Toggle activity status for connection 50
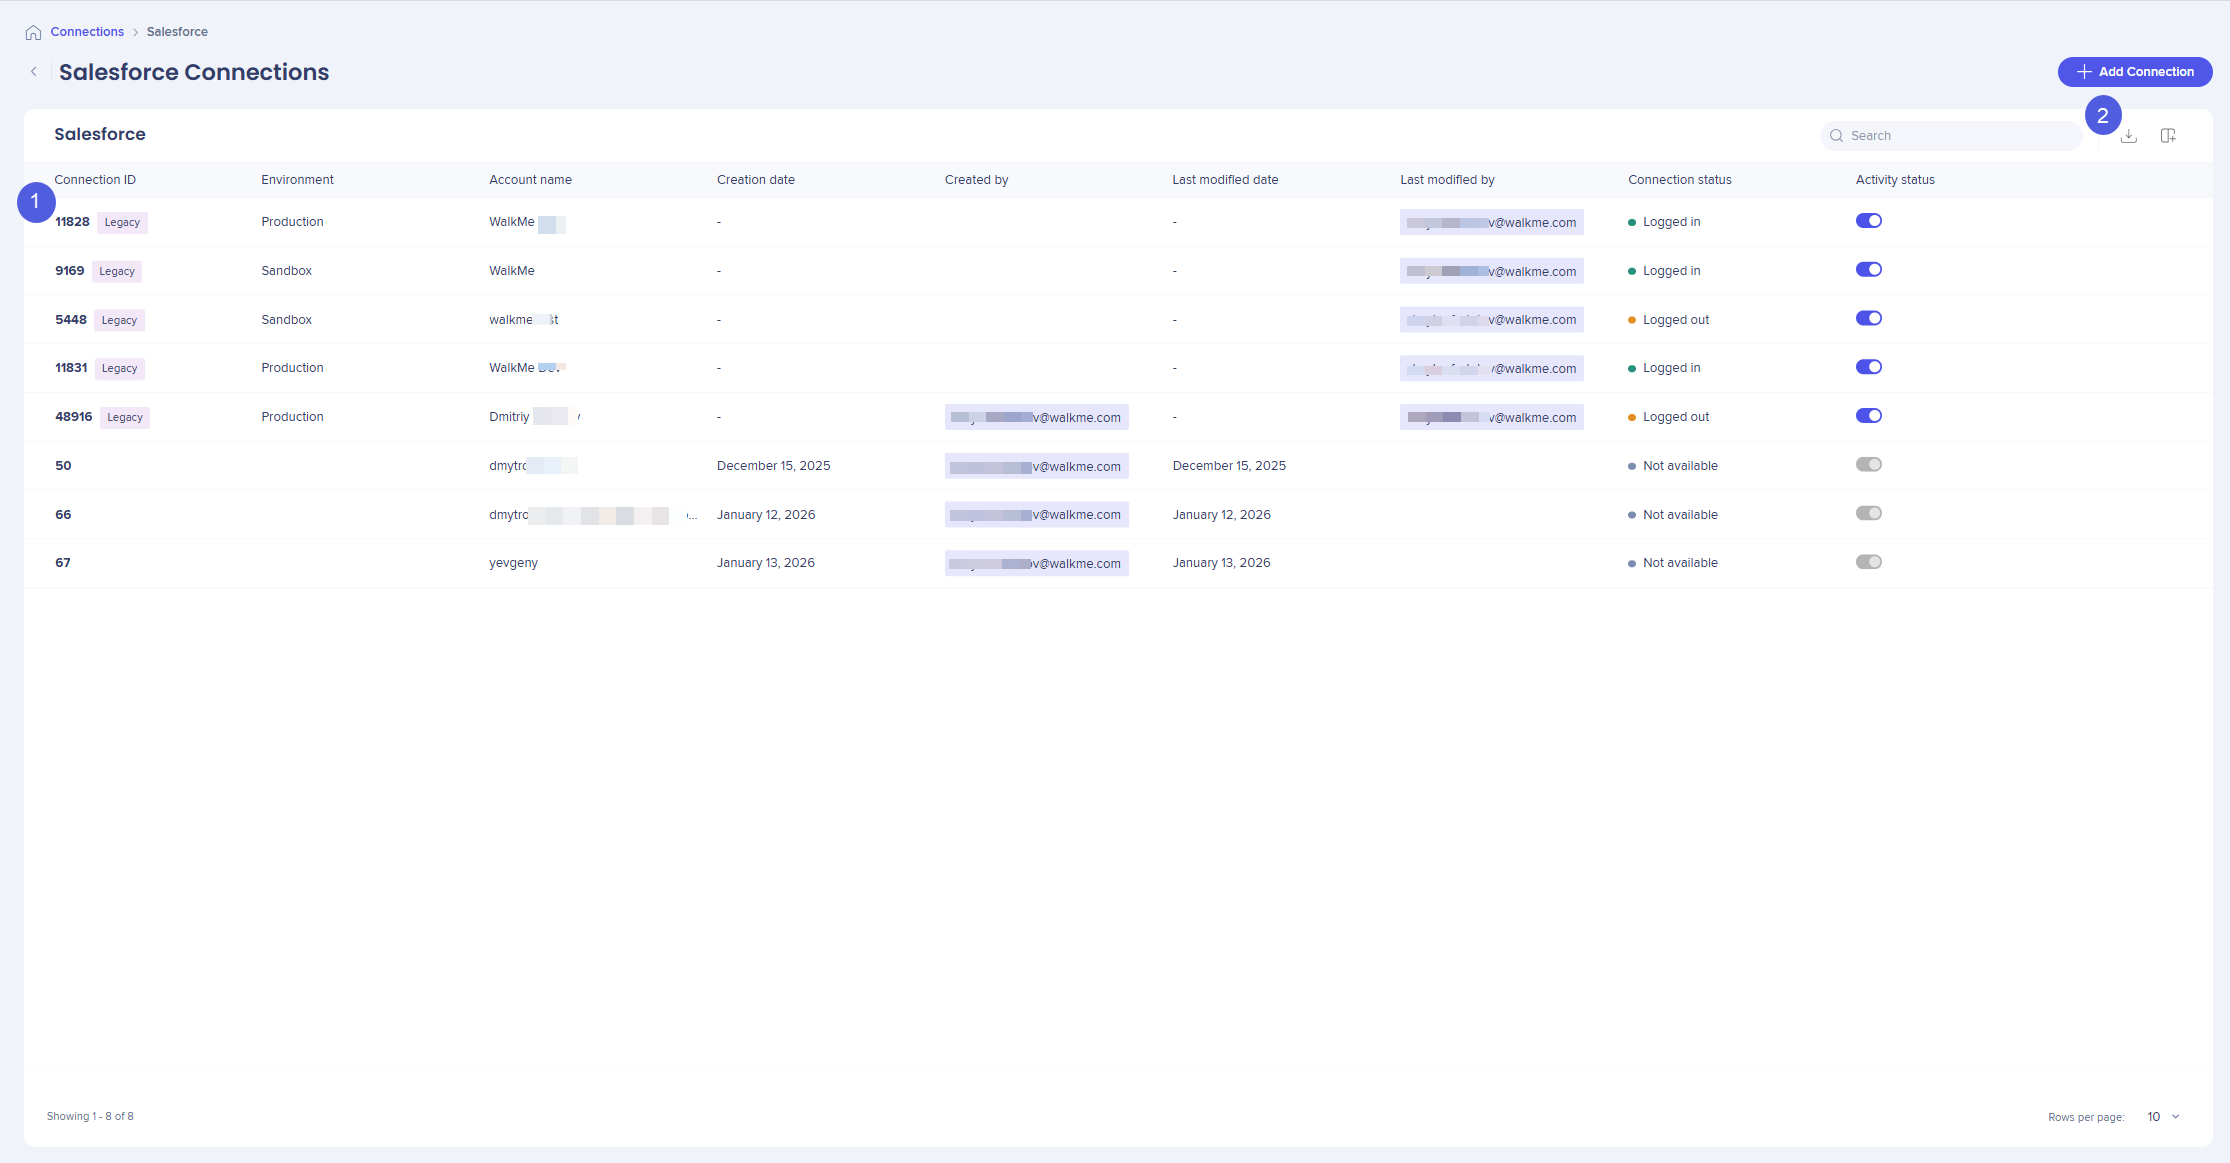This screenshot has width=2230, height=1163. (1868, 465)
